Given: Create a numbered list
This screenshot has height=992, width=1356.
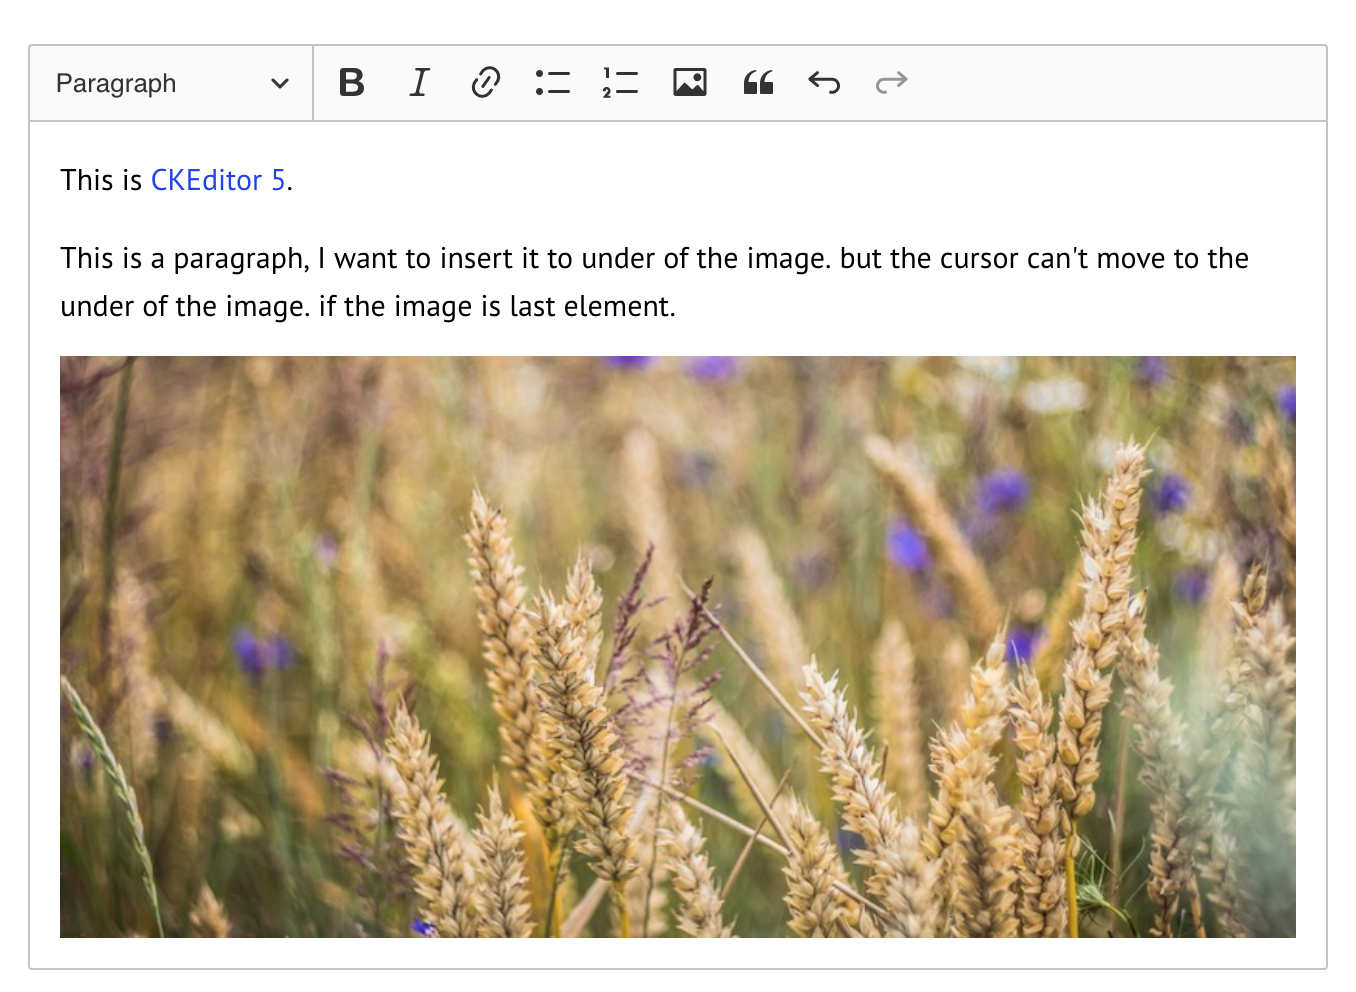Looking at the screenshot, I should 620,83.
